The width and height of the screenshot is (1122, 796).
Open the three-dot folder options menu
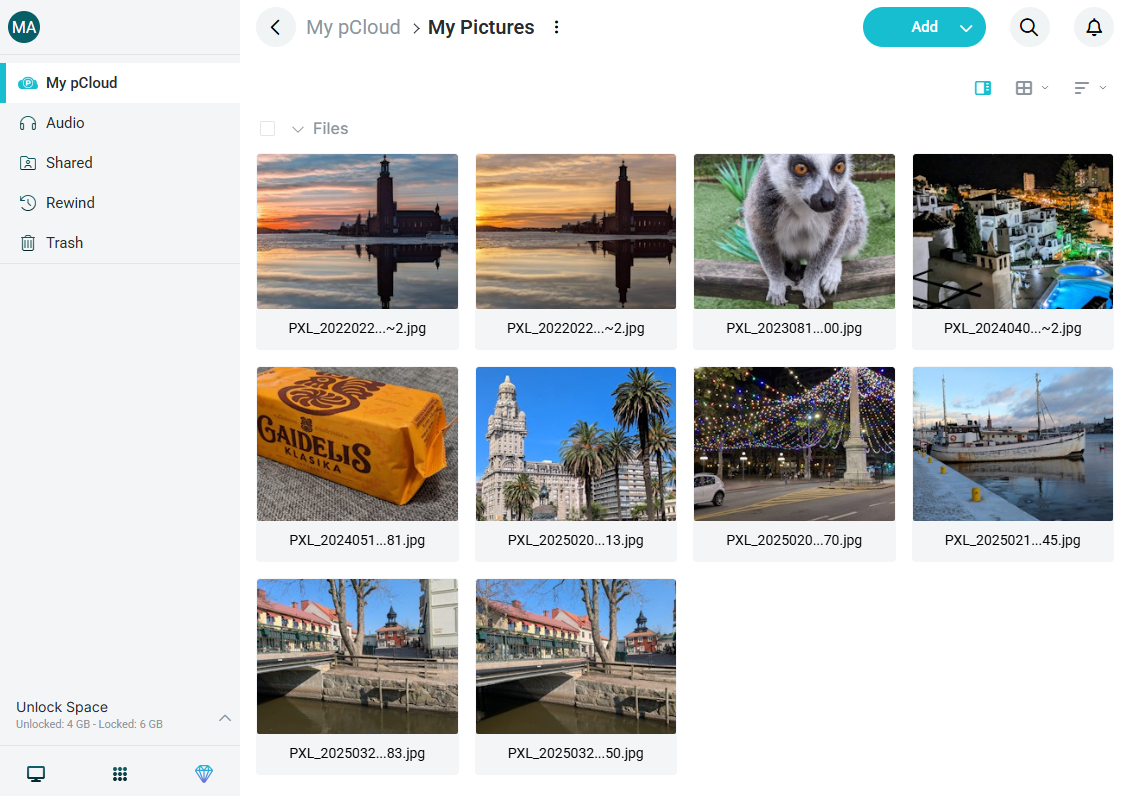557,27
